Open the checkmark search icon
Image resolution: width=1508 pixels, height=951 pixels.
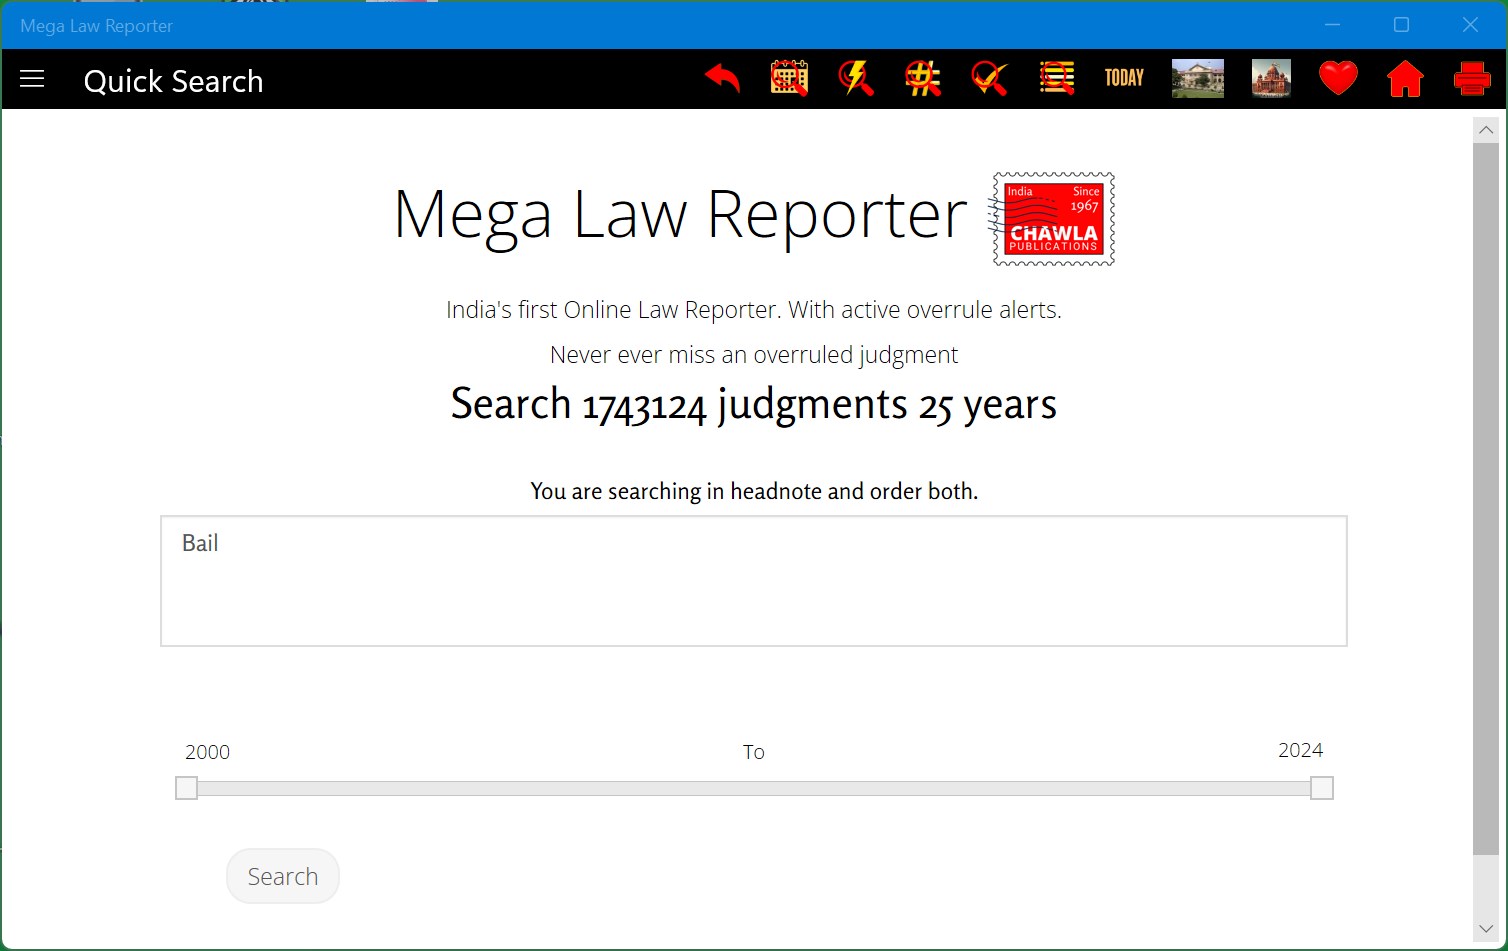(989, 78)
